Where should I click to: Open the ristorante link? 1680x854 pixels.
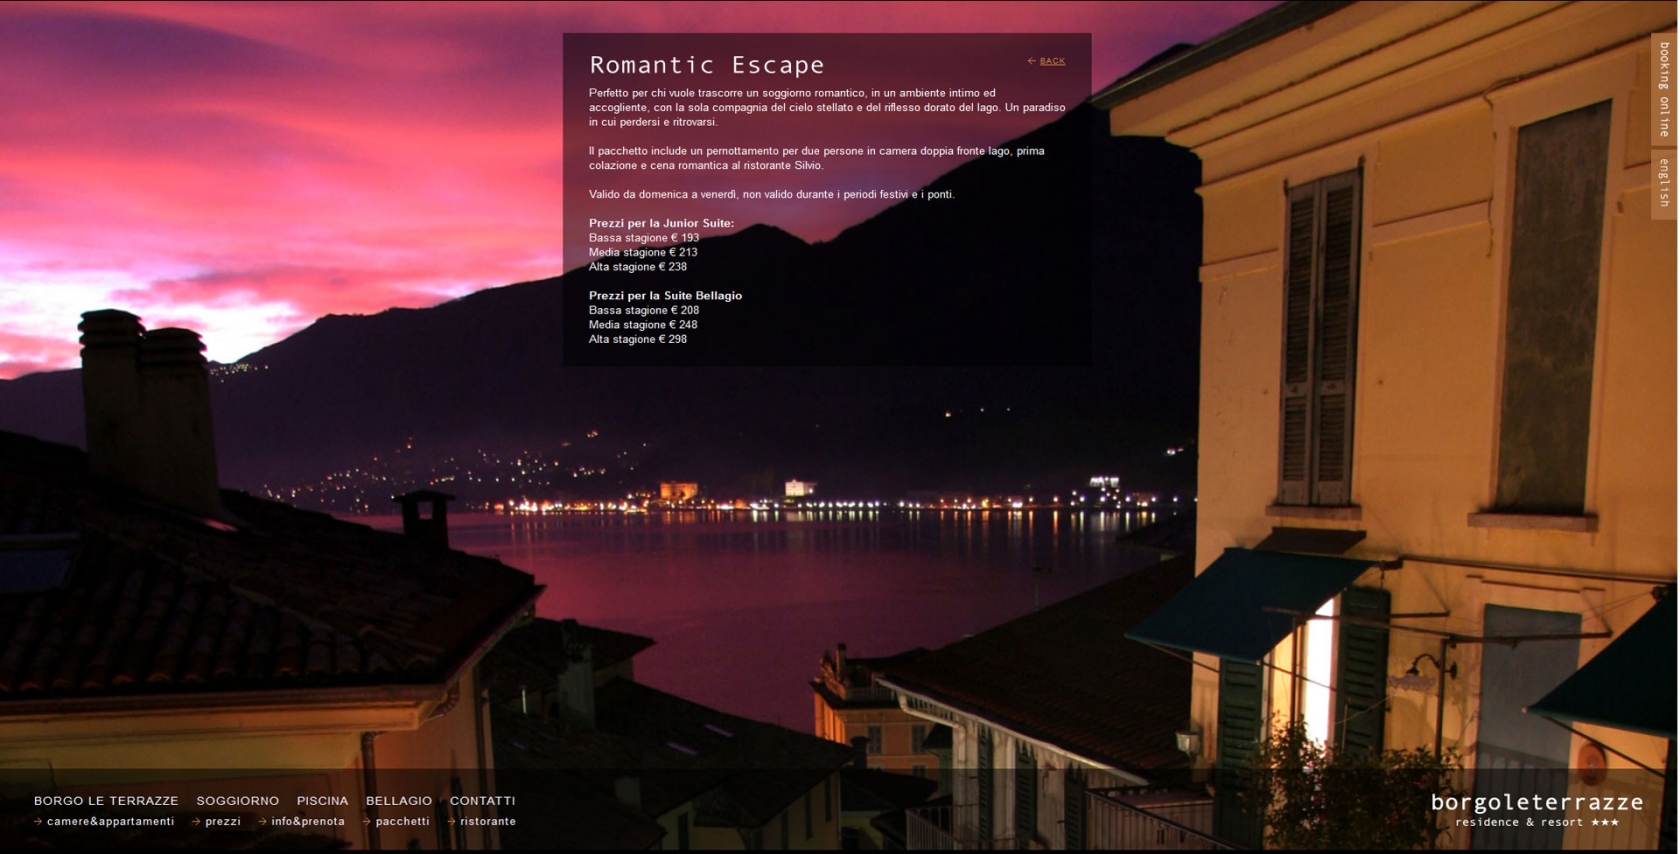488,822
